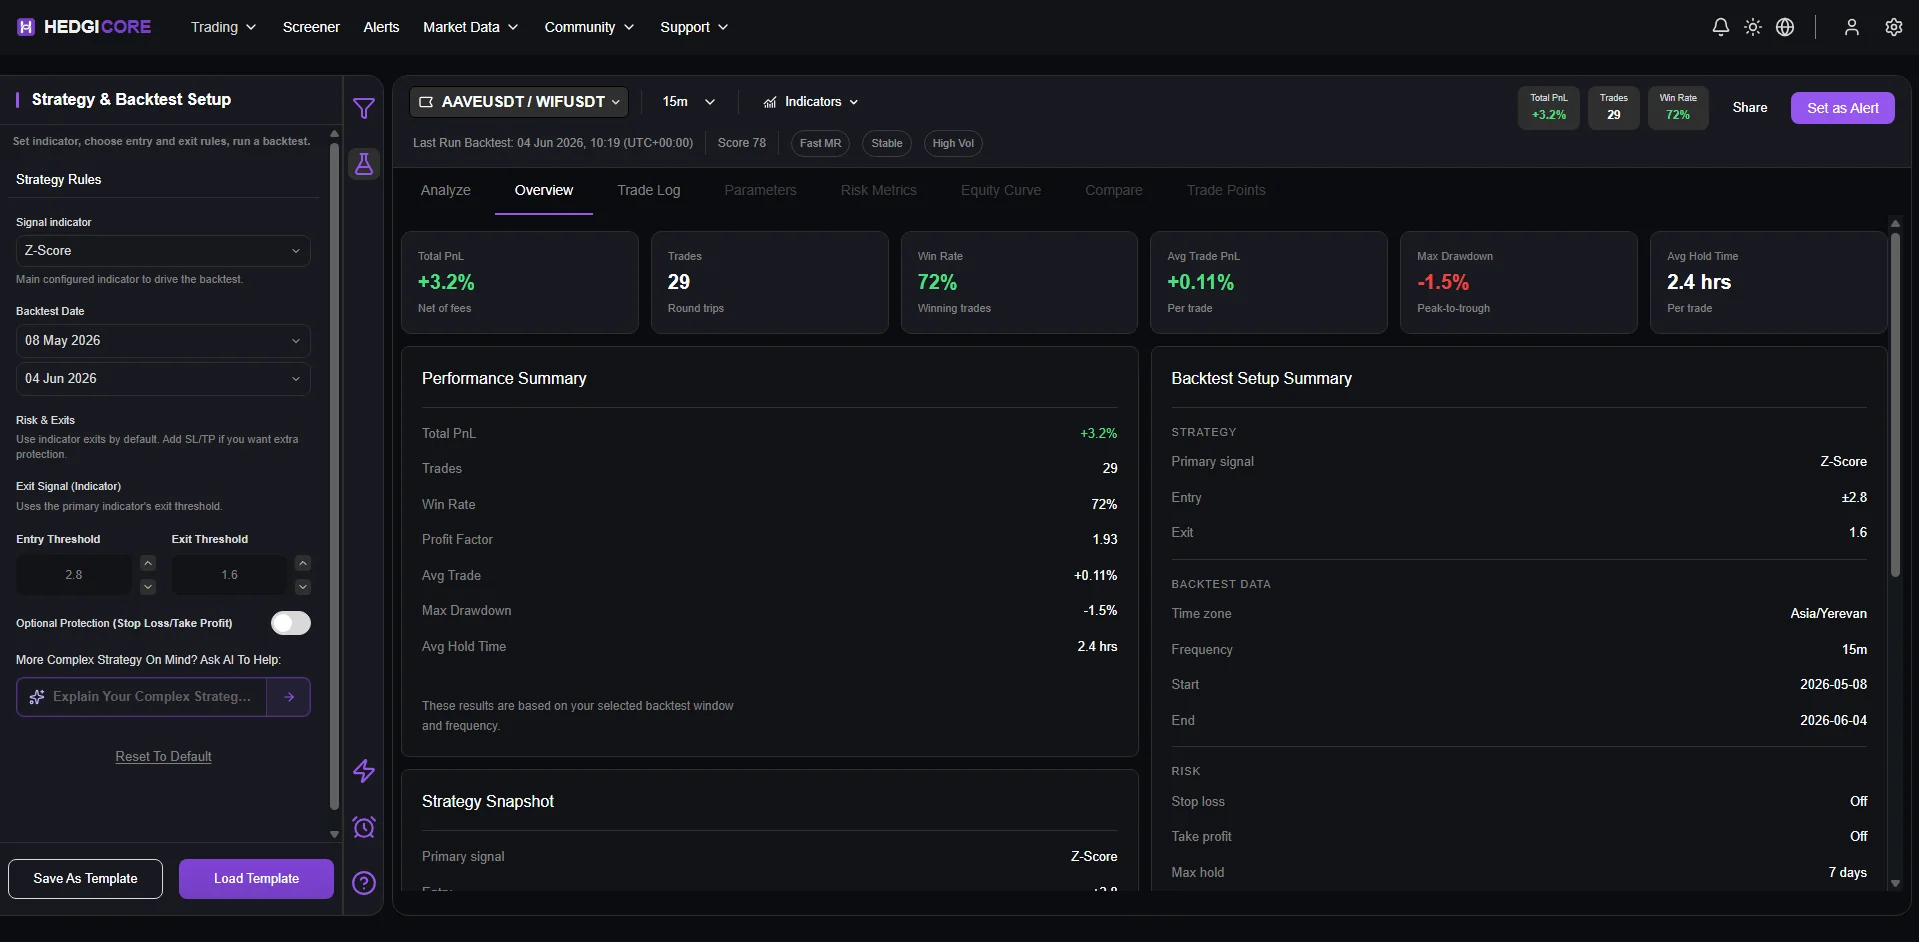Open the 08 May 2026 start date dropdown
Image resolution: width=1919 pixels, height=942 pixels.
tap(163, 341)
